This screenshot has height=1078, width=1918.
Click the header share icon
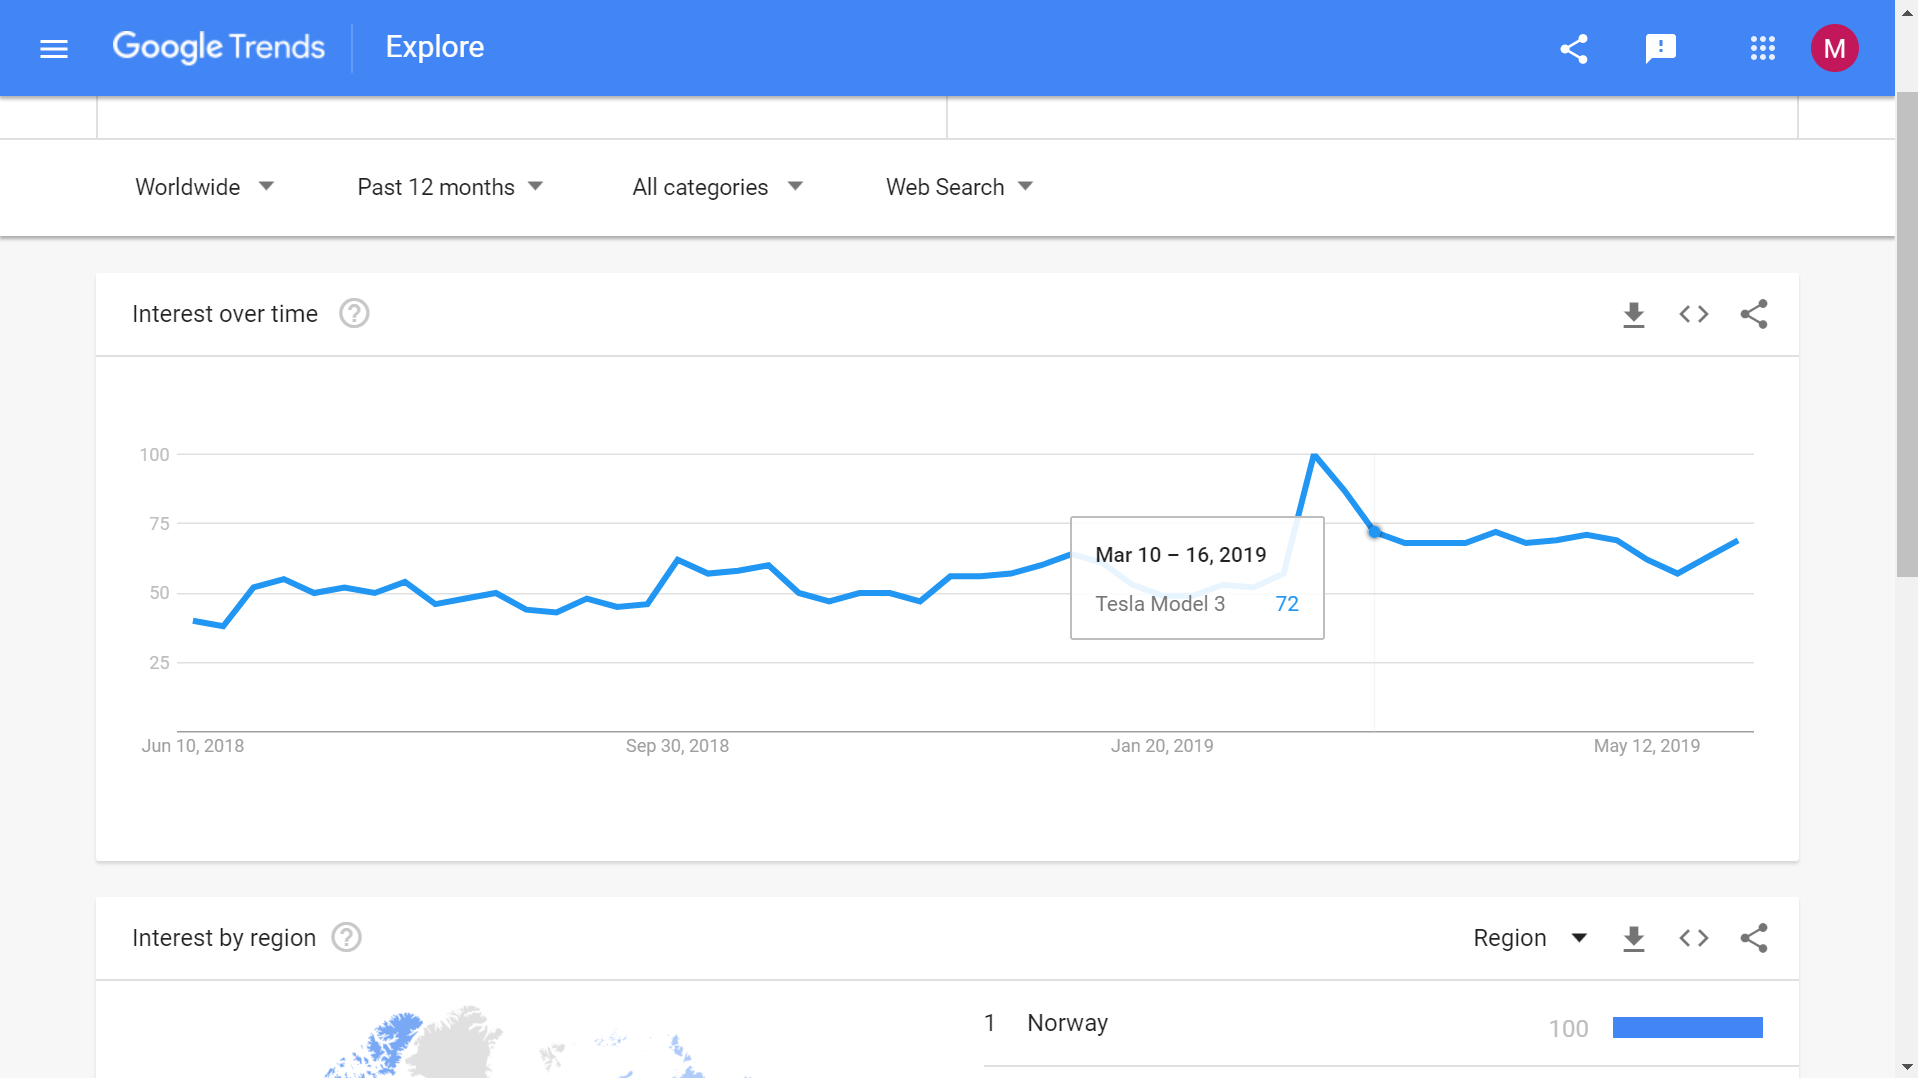pyautogui.click(x=1574, y=48)
